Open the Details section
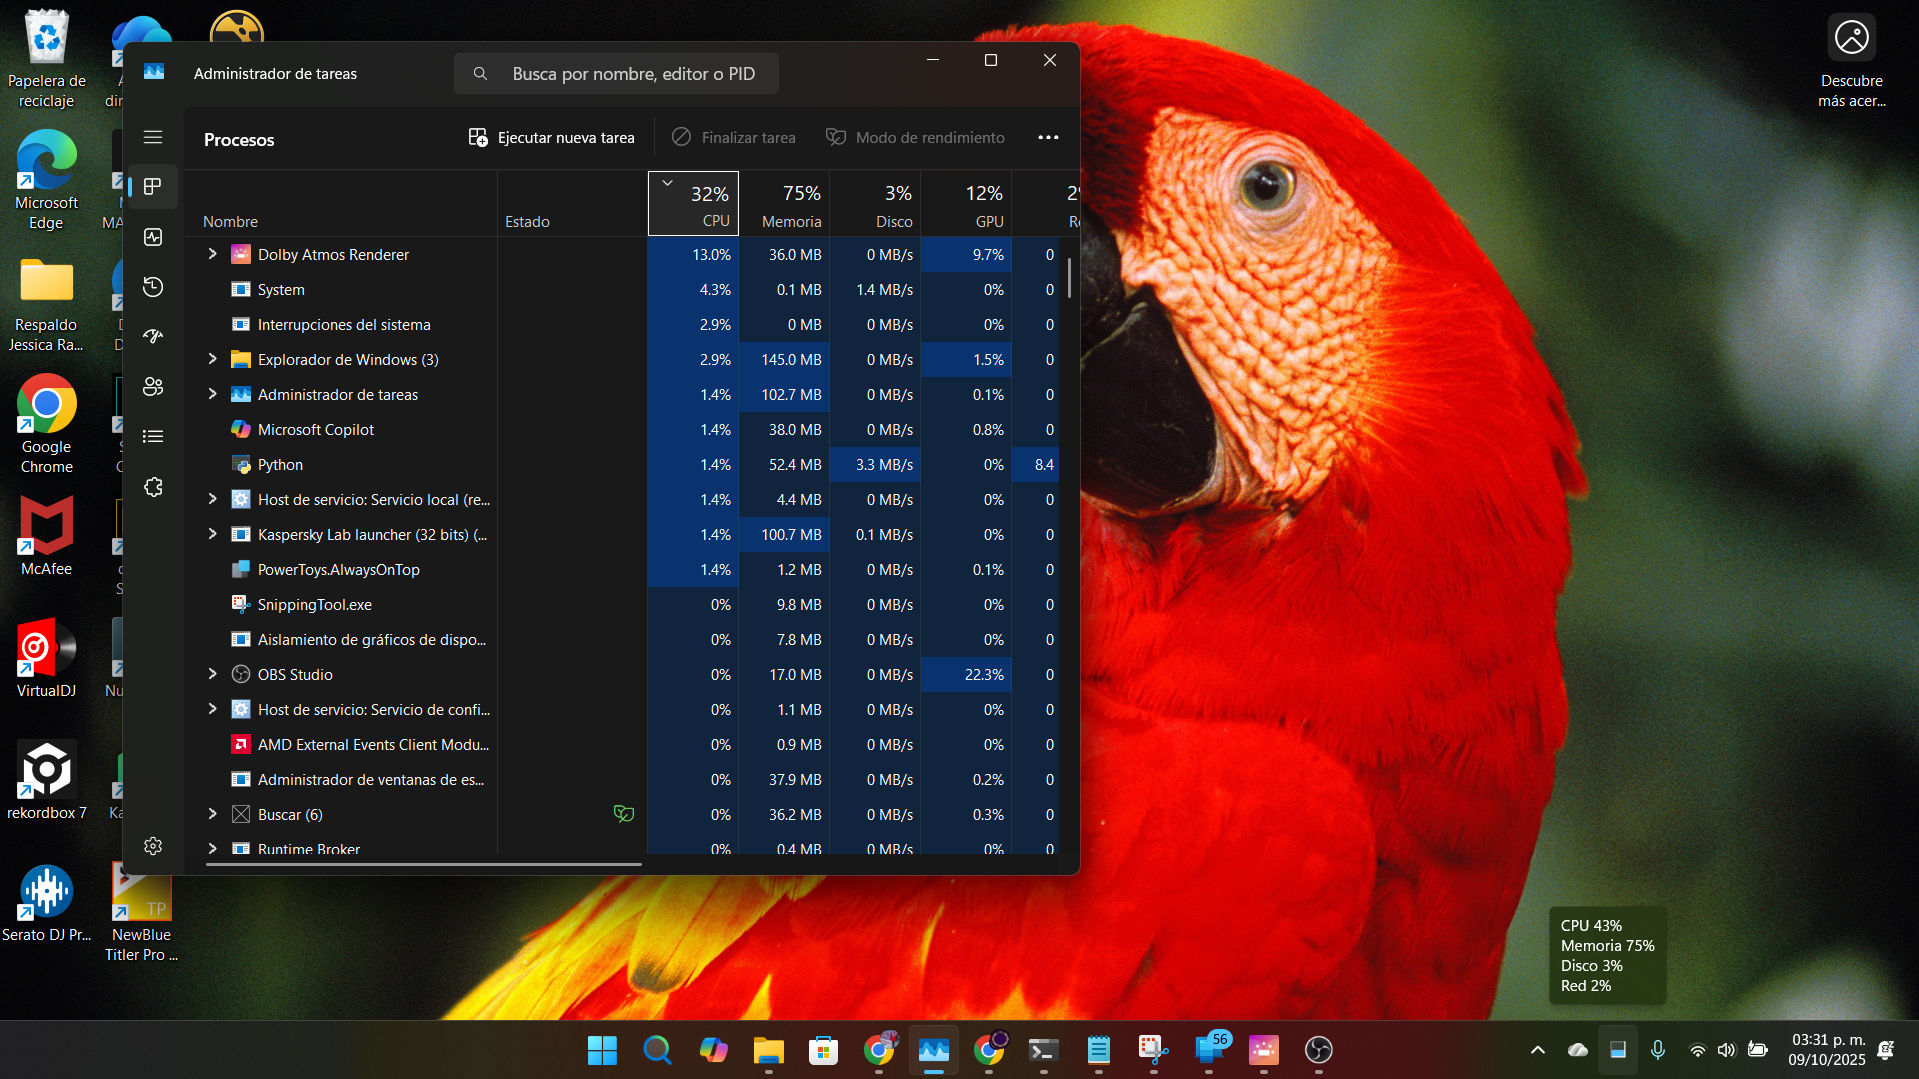Image resolution: width=1919 pixels, height=1079 pixels. pyautogui.click(x=152, y=436)
